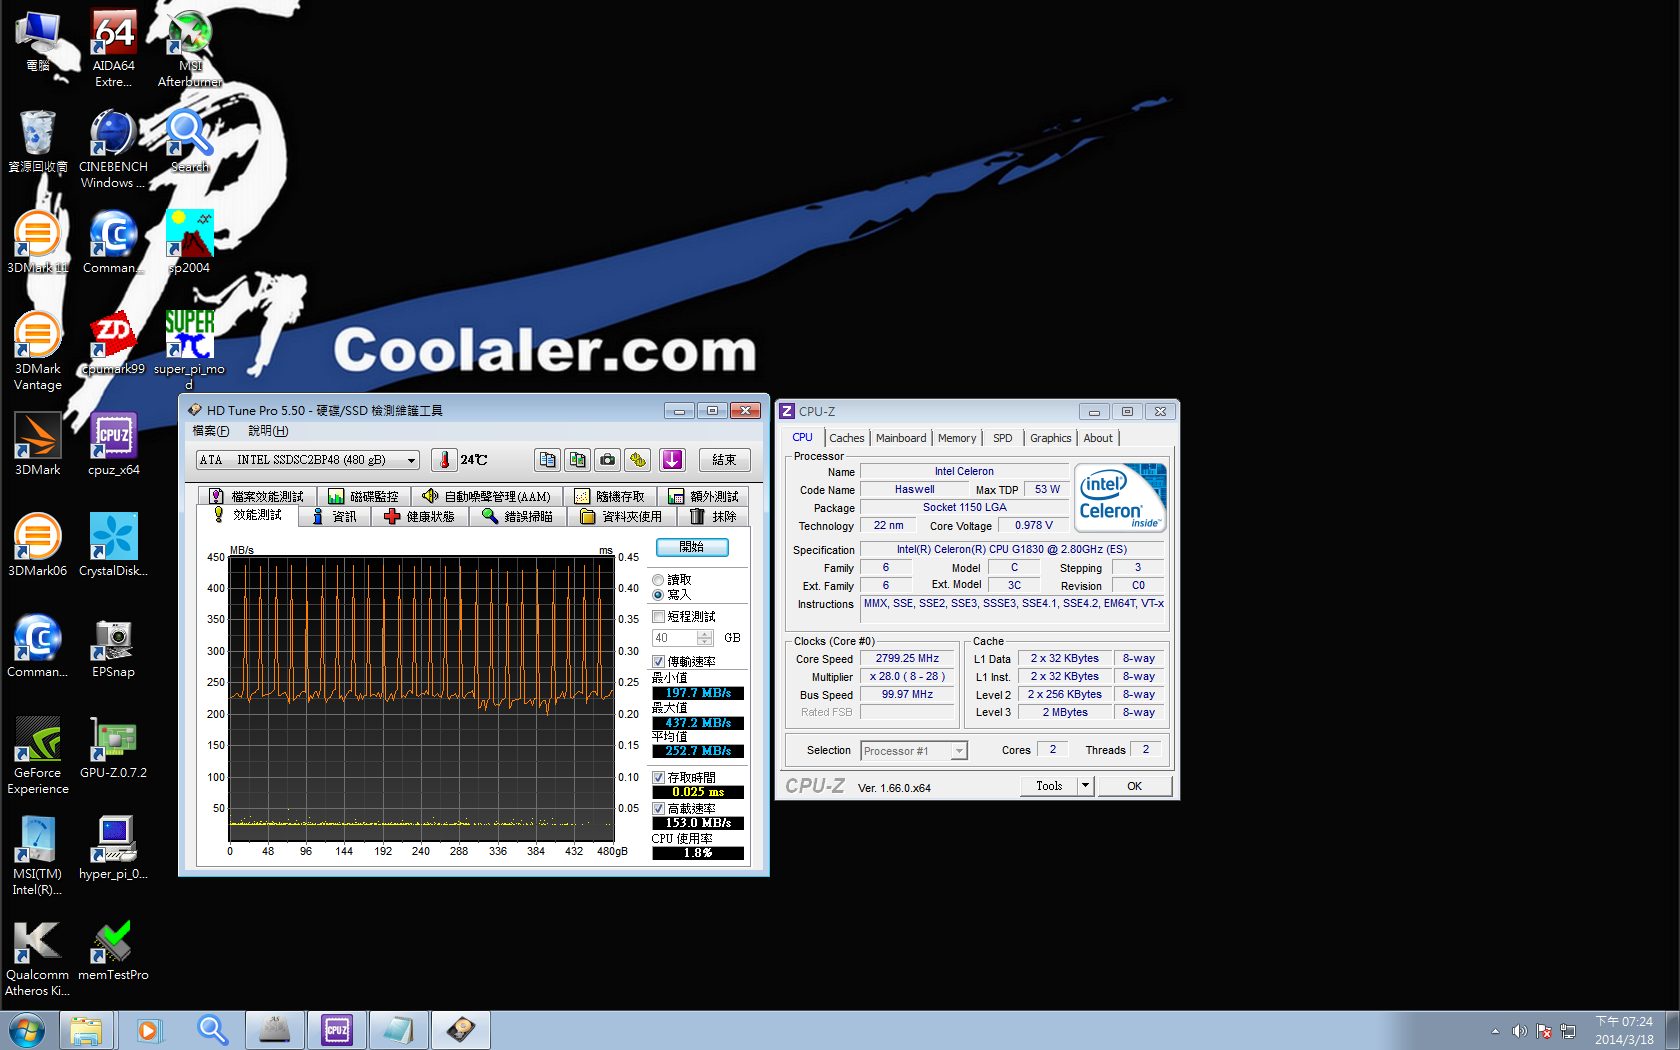The height and width of the screenshot is (1050, 1680).
Task: Click HD Tune copy text to clipboard icon
Action: click(547, 460)
